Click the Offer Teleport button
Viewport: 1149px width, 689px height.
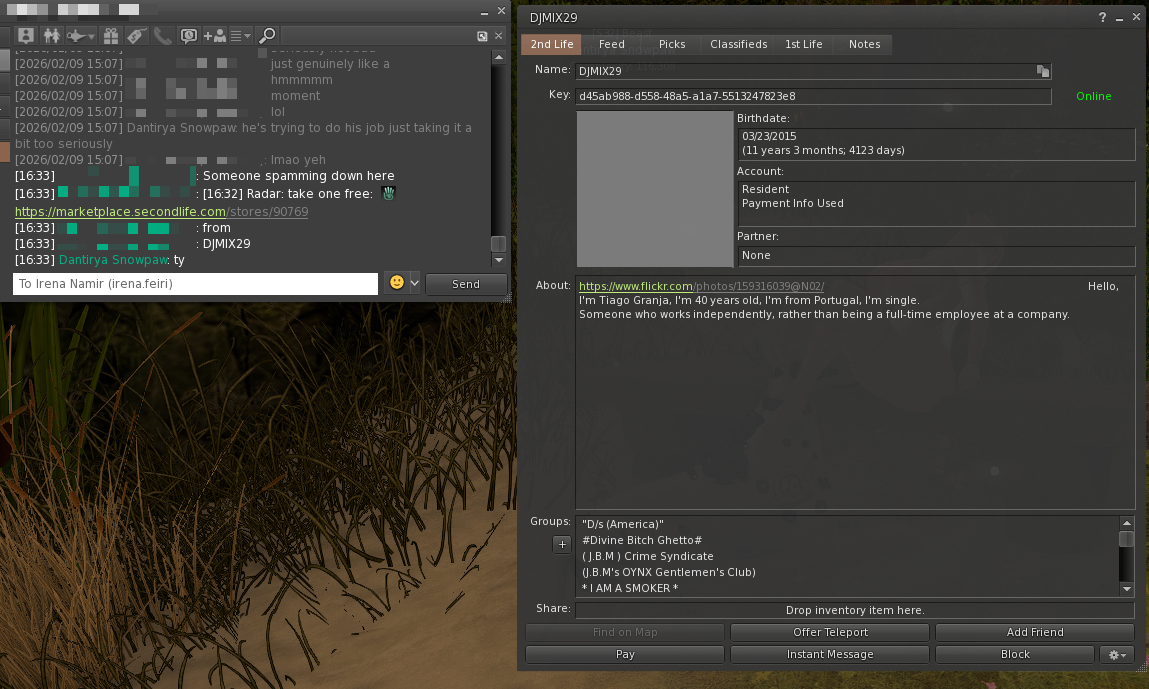click(x=830, y=632)
